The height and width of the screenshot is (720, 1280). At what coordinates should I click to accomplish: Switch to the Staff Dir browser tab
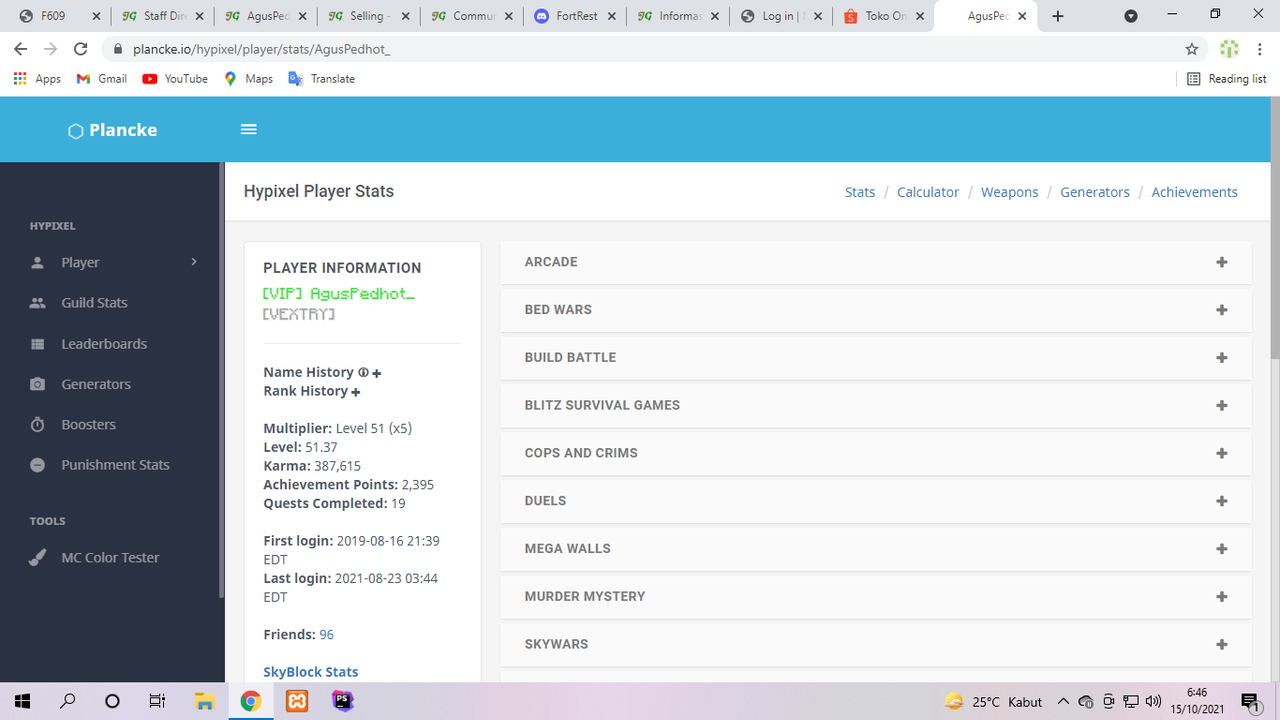click(x=160, y=16)
